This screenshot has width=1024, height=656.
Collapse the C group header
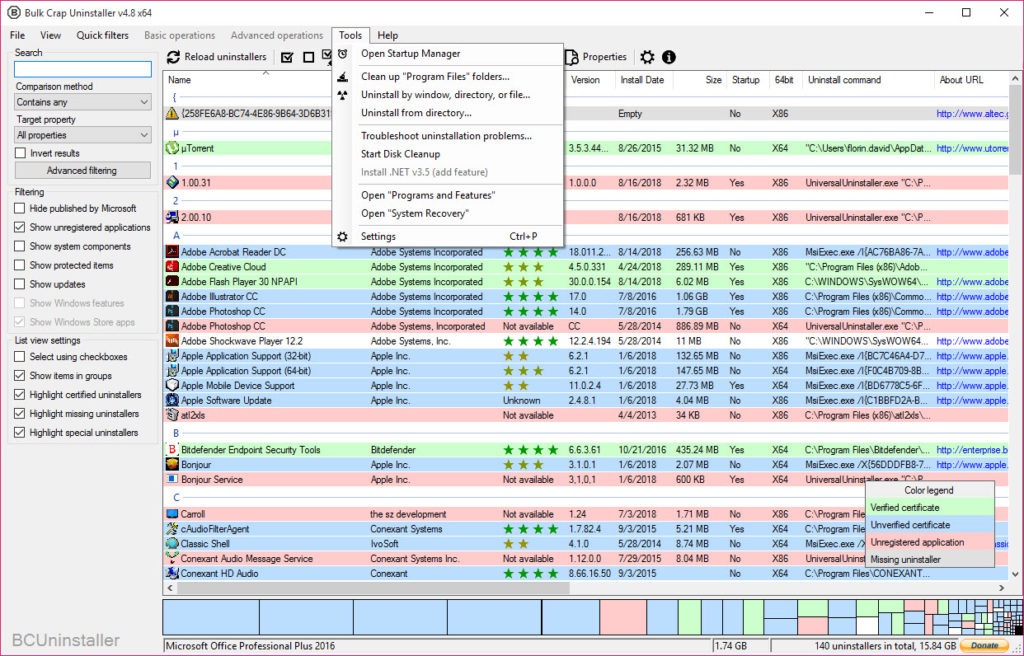tap(176, 497)
